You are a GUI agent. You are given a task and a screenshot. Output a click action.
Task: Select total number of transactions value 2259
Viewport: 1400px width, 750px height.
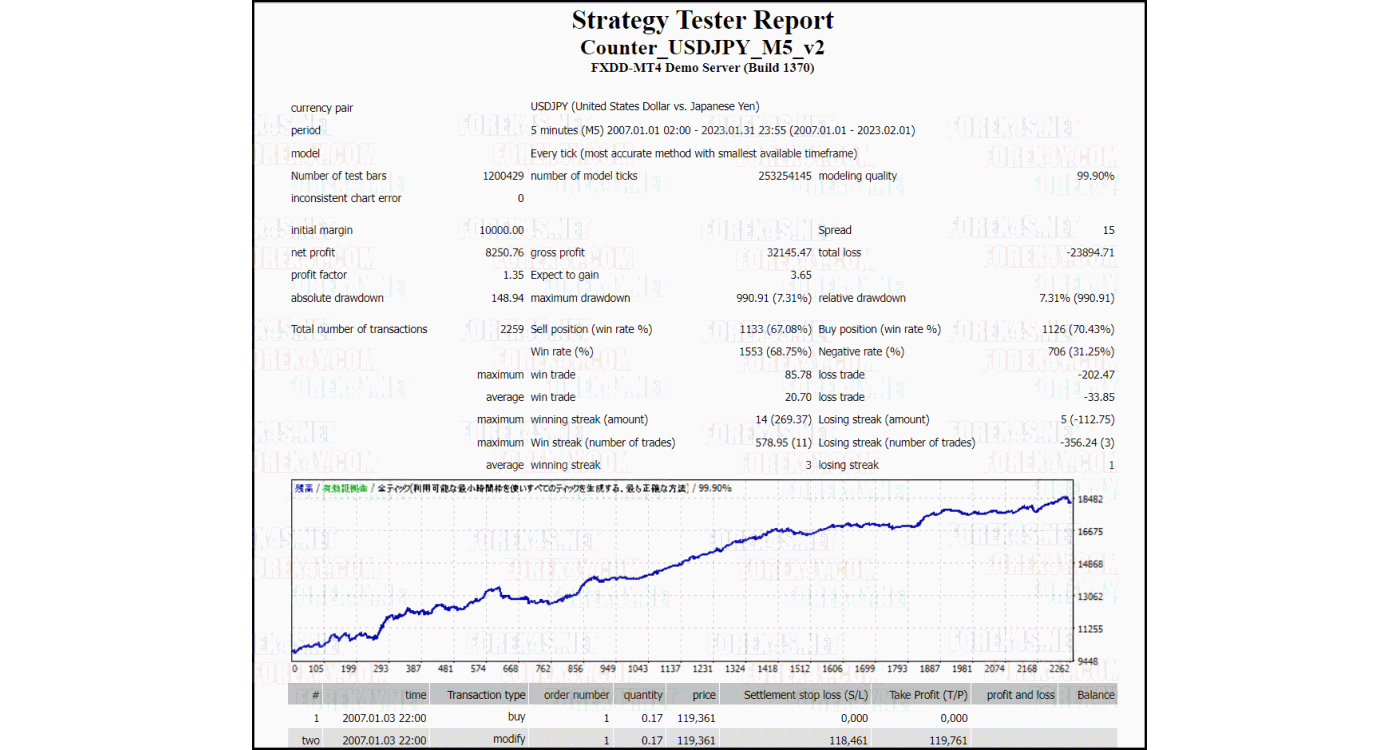pos(512,329)
